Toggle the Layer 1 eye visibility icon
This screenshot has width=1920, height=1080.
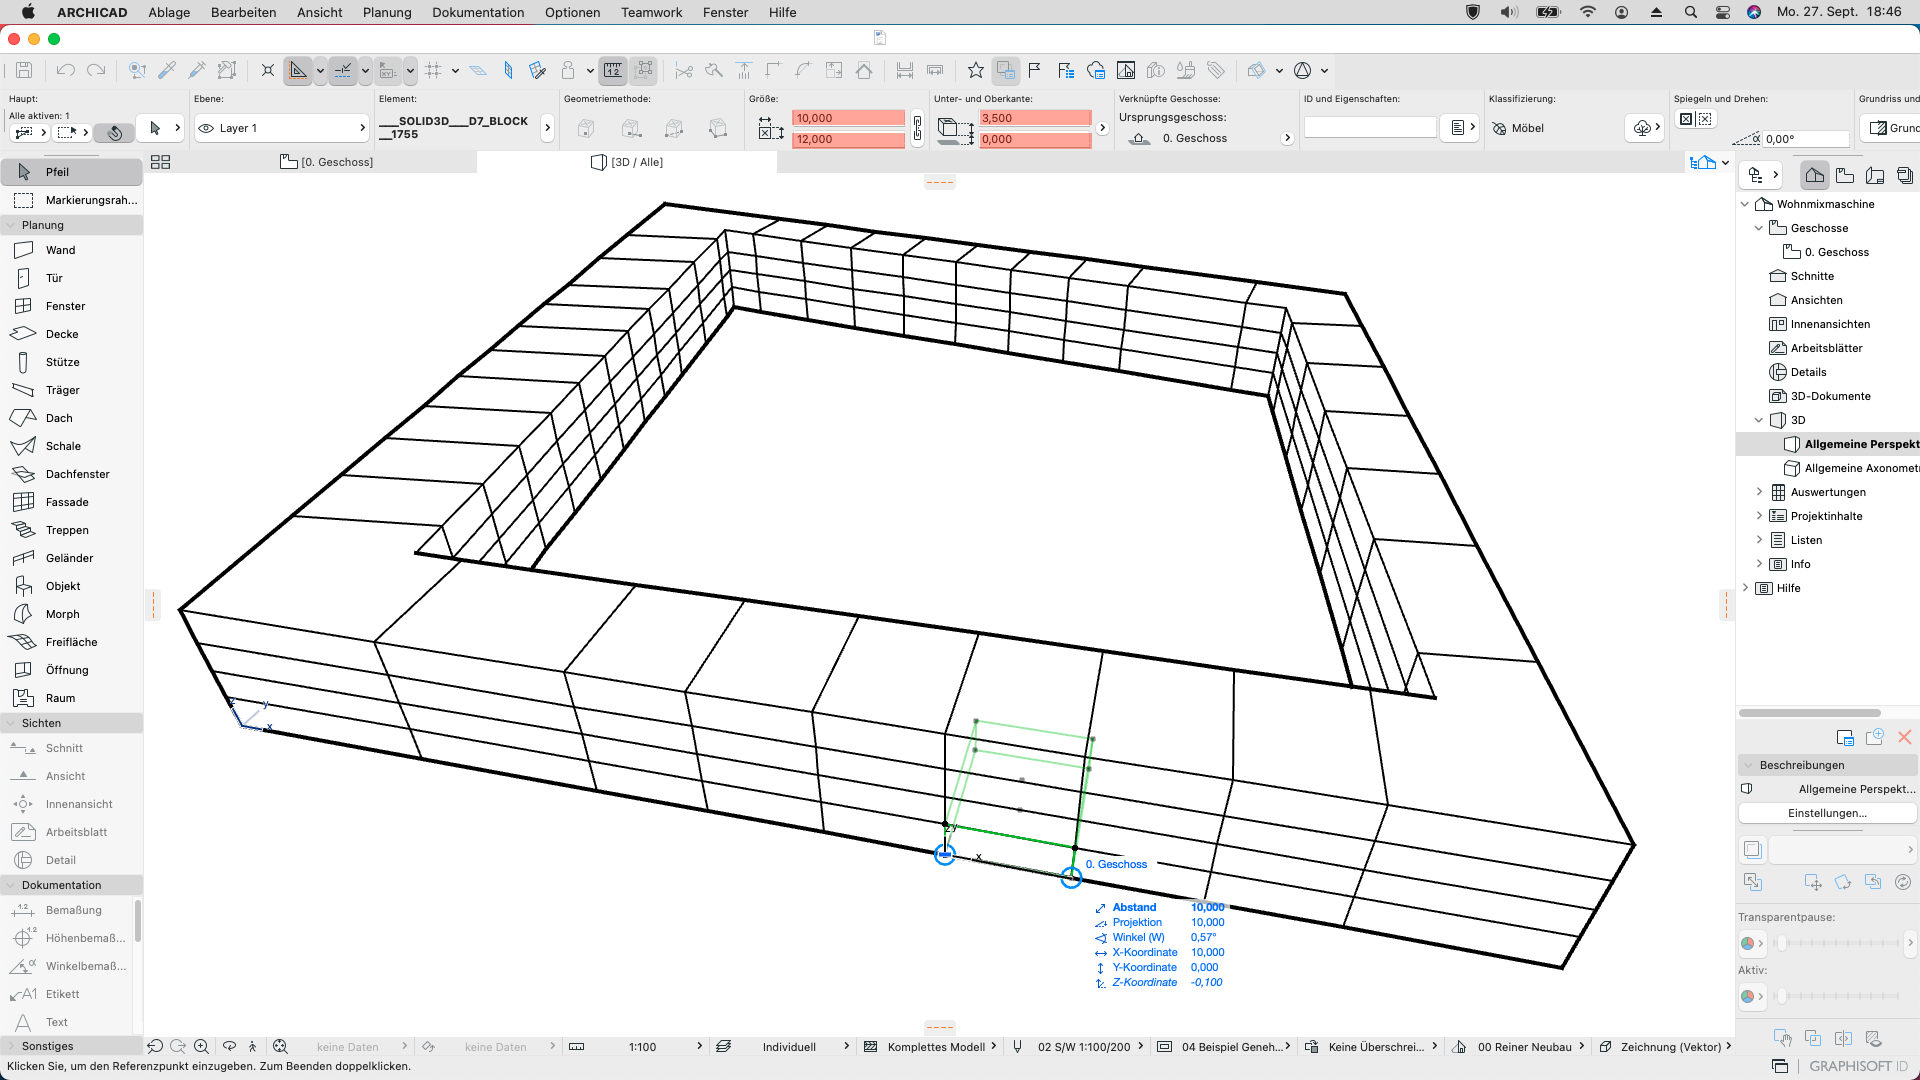[206, 128]
